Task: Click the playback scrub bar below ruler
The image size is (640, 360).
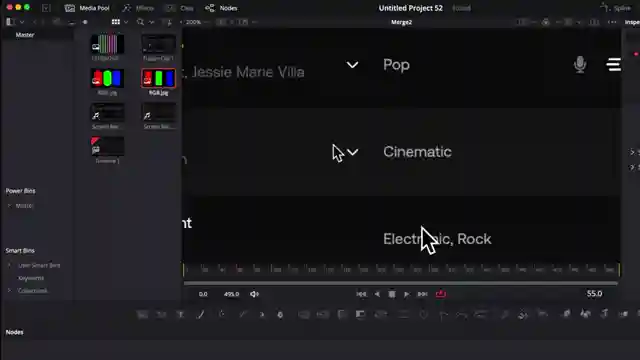Action: [401, 282]
